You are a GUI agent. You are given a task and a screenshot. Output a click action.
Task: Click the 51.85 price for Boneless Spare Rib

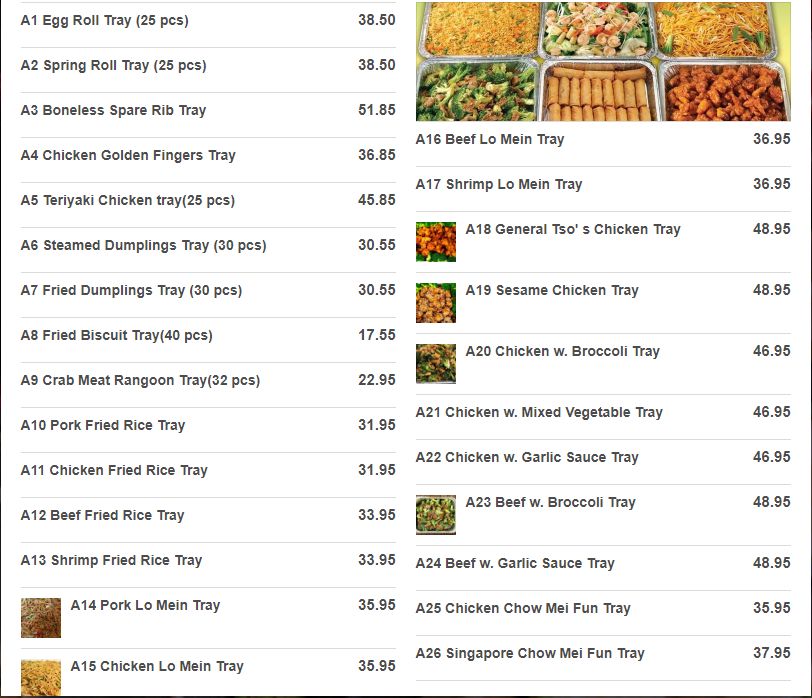377,110
